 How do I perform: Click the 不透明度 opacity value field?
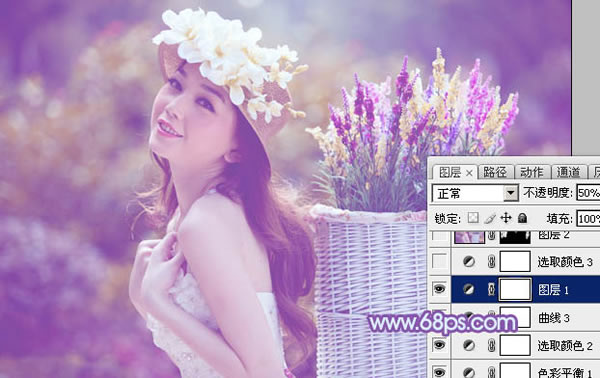coord(588,193)
